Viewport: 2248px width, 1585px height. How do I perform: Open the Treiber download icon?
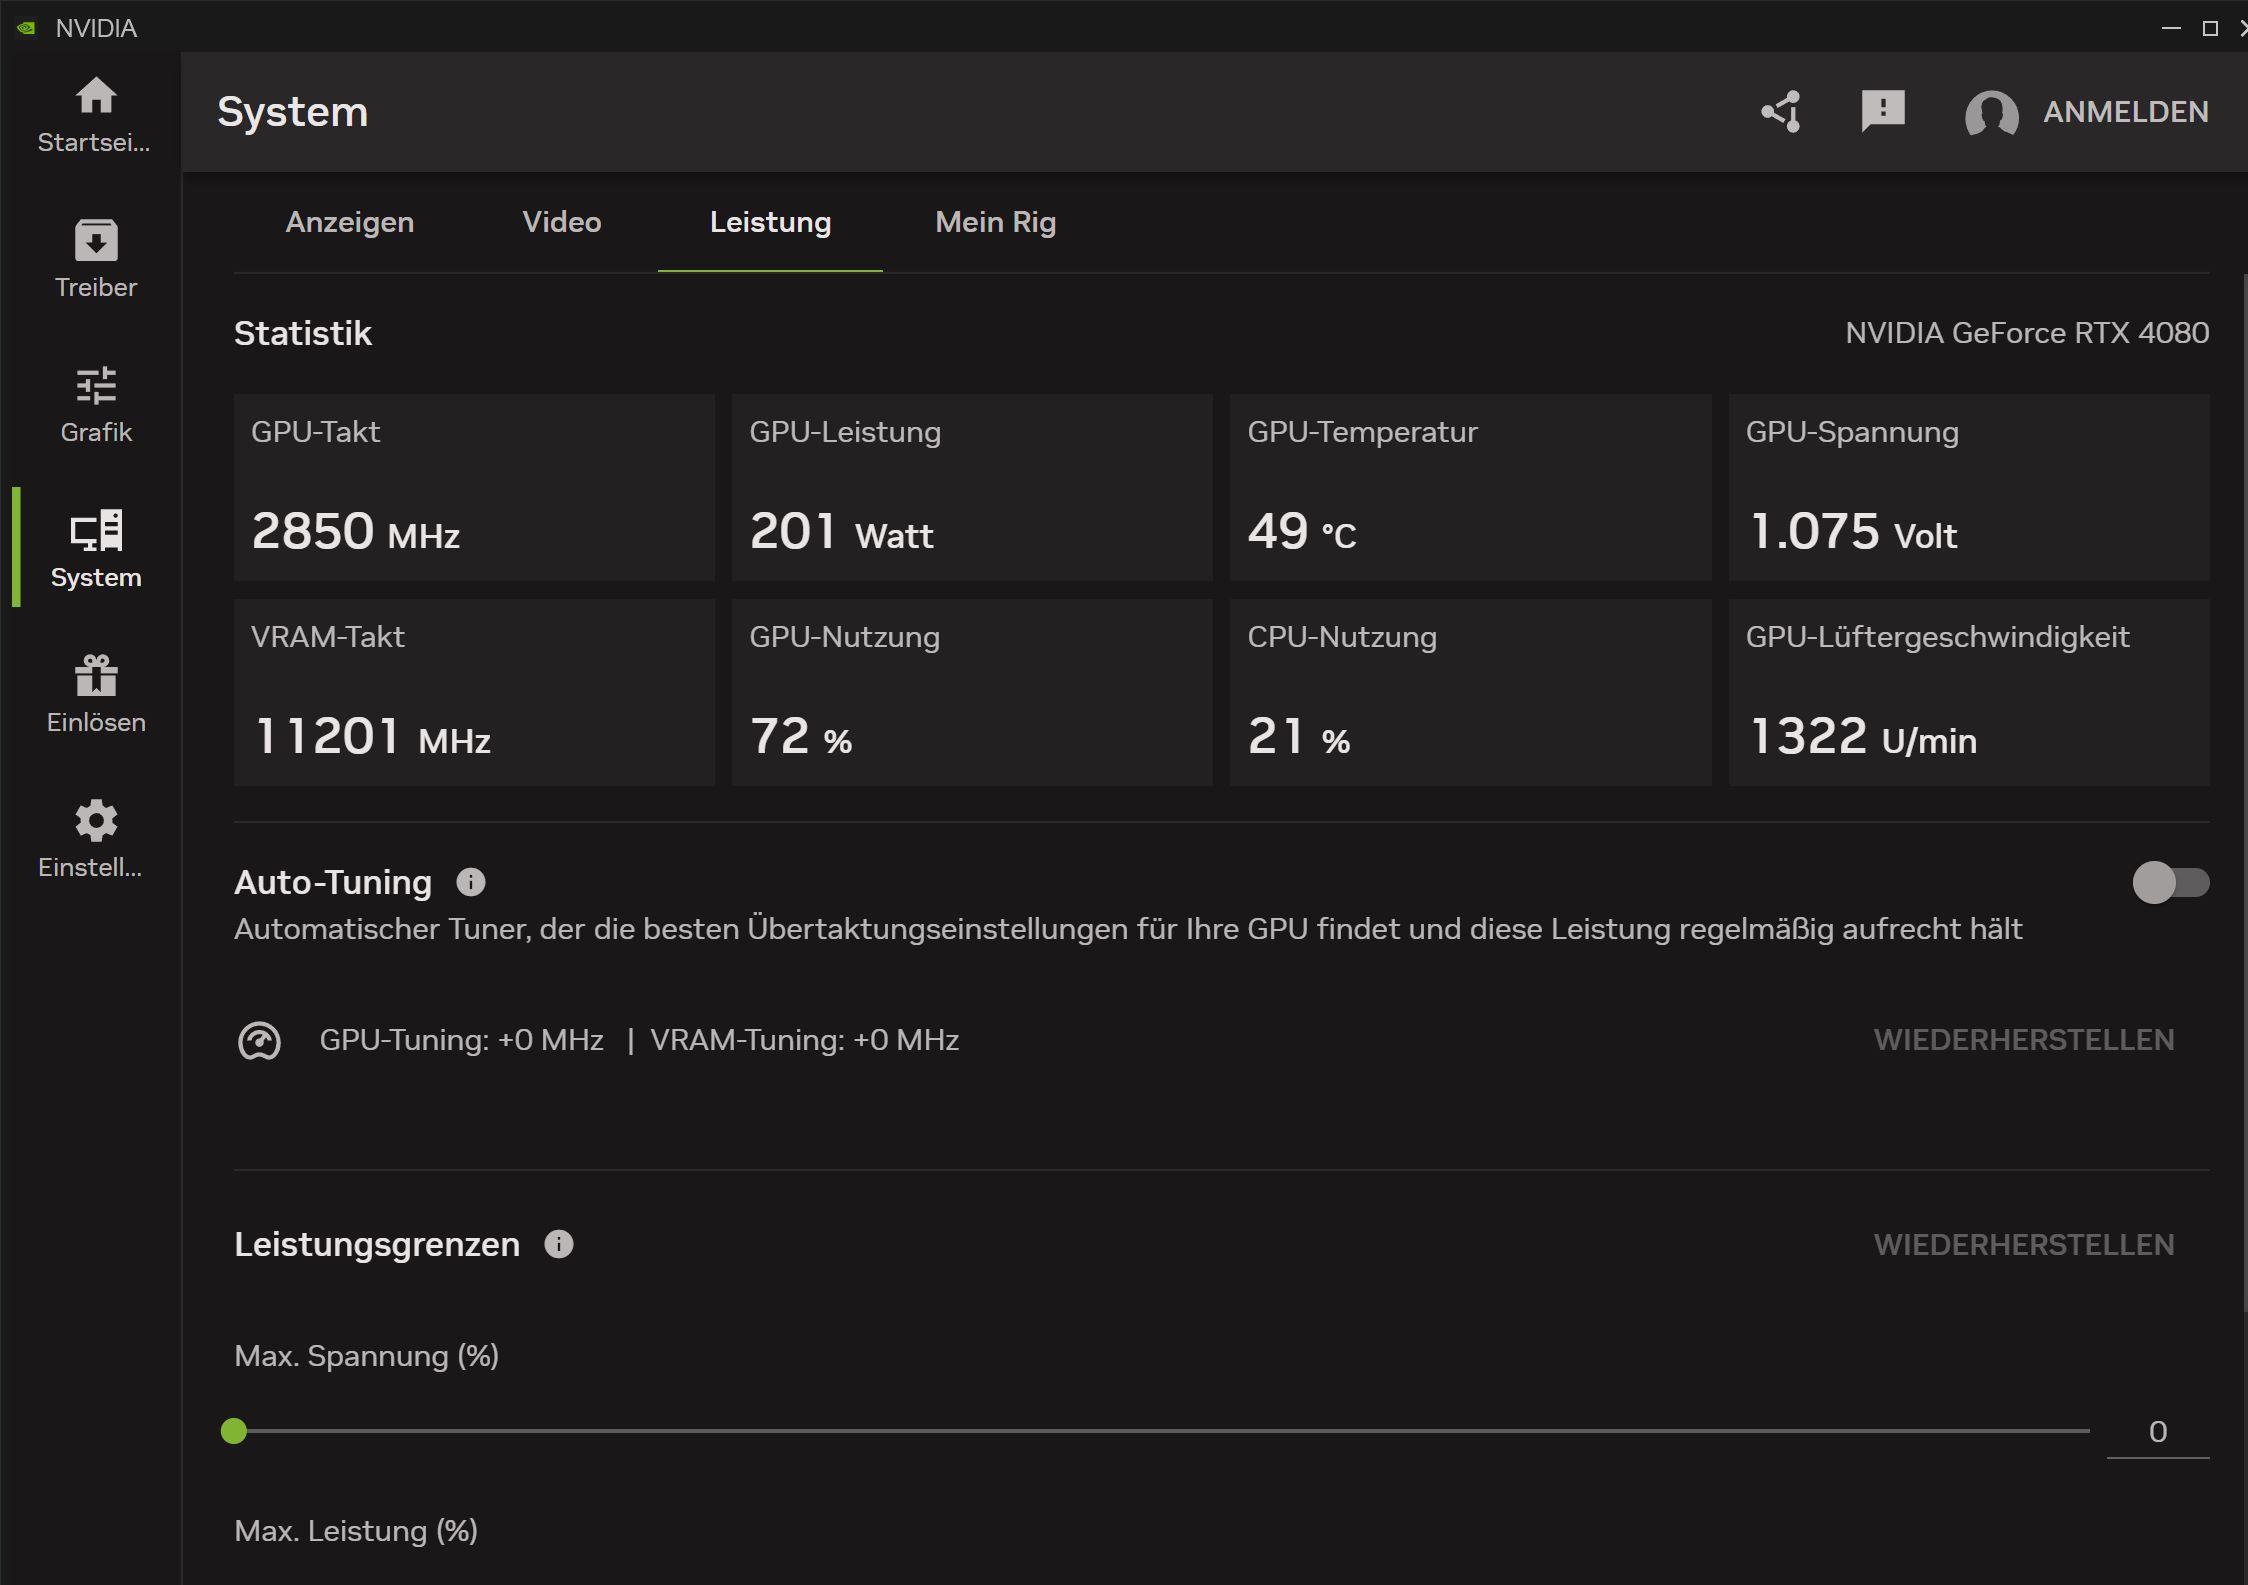pyautogui.click(x=96, y=241)
